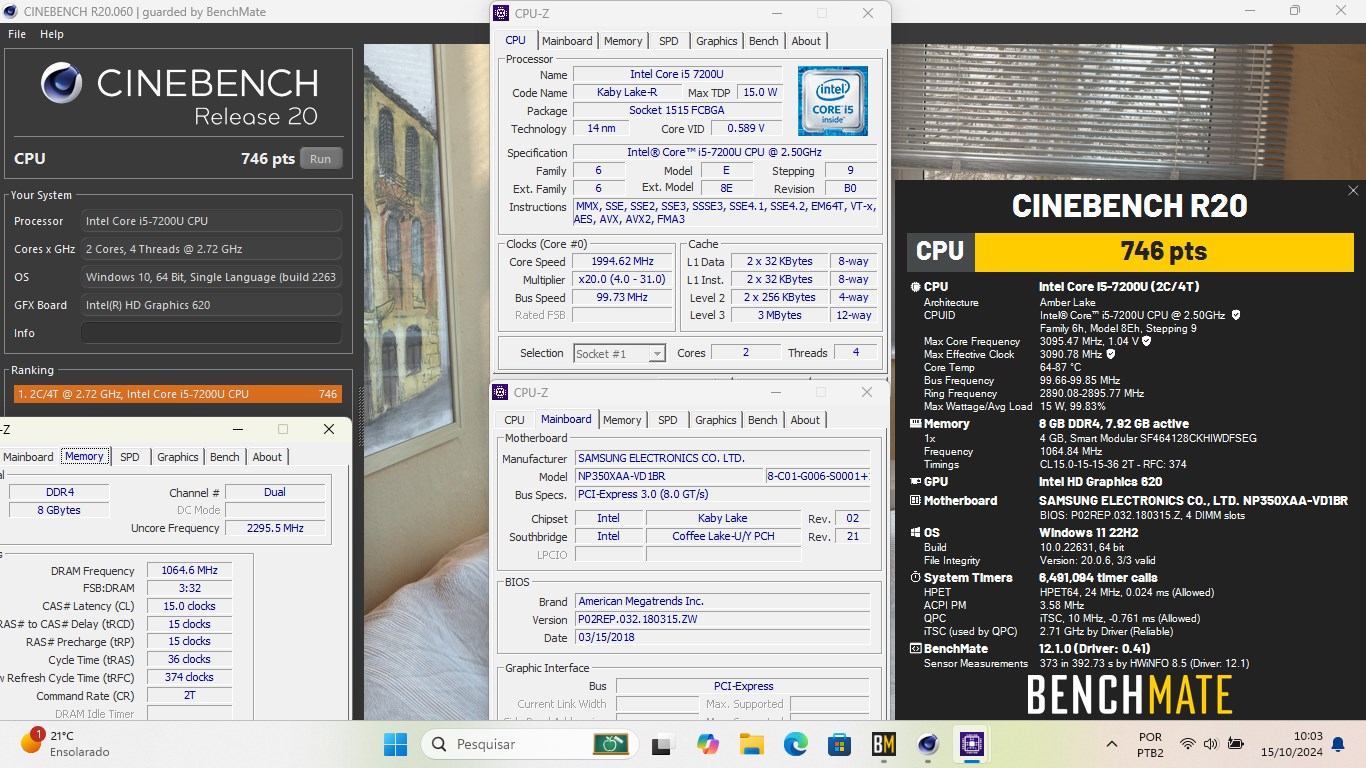Open File Explorer from the taskbar
Viewport: 1366px width, 768px height.
coord(751,744)
